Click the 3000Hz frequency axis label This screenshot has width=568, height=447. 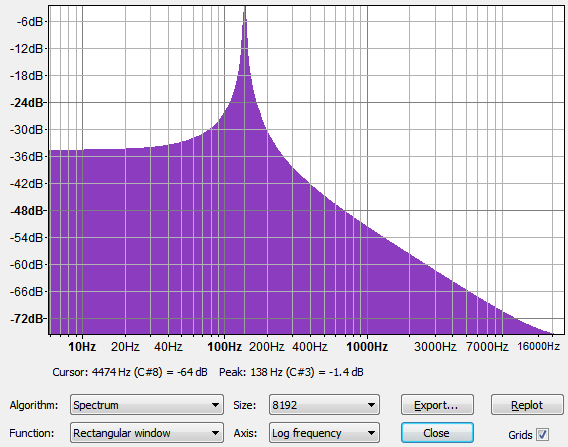click(x=435, y=347)
